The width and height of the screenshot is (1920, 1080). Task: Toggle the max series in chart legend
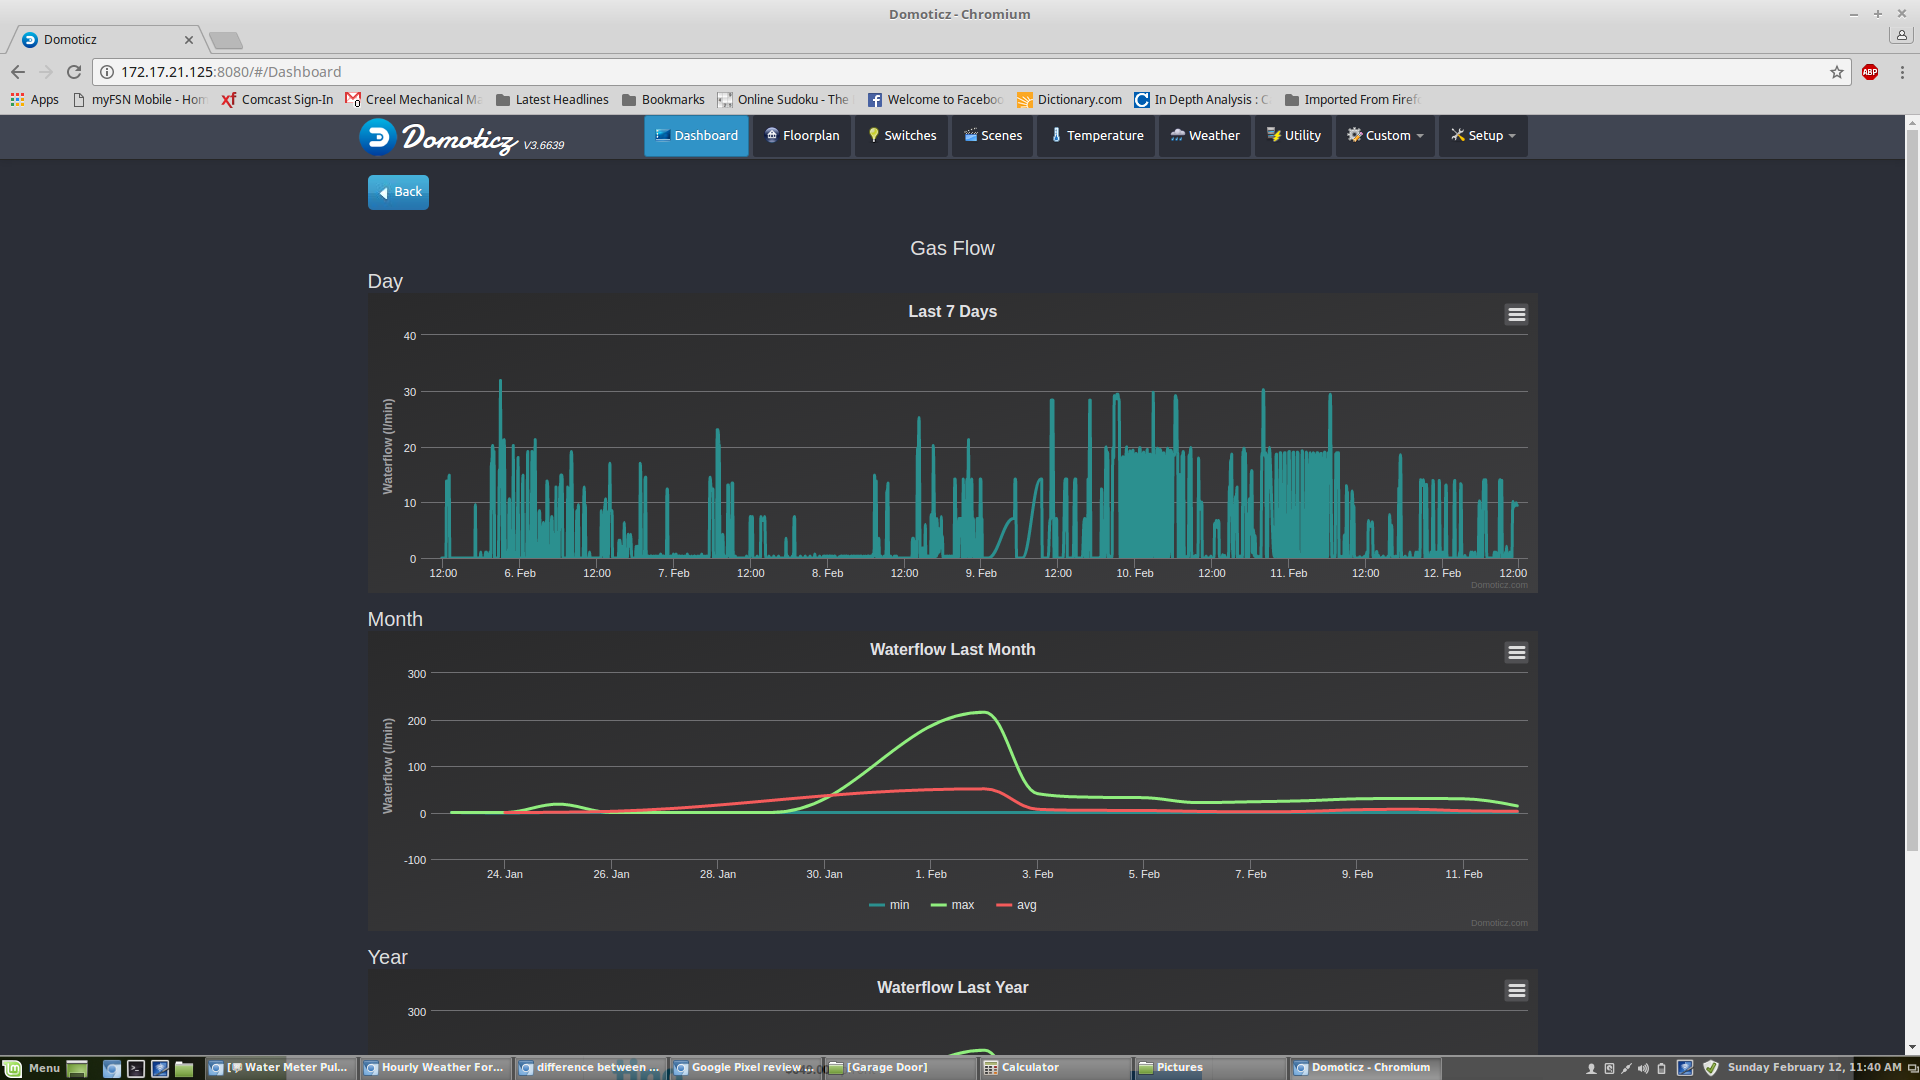[953, 905]
